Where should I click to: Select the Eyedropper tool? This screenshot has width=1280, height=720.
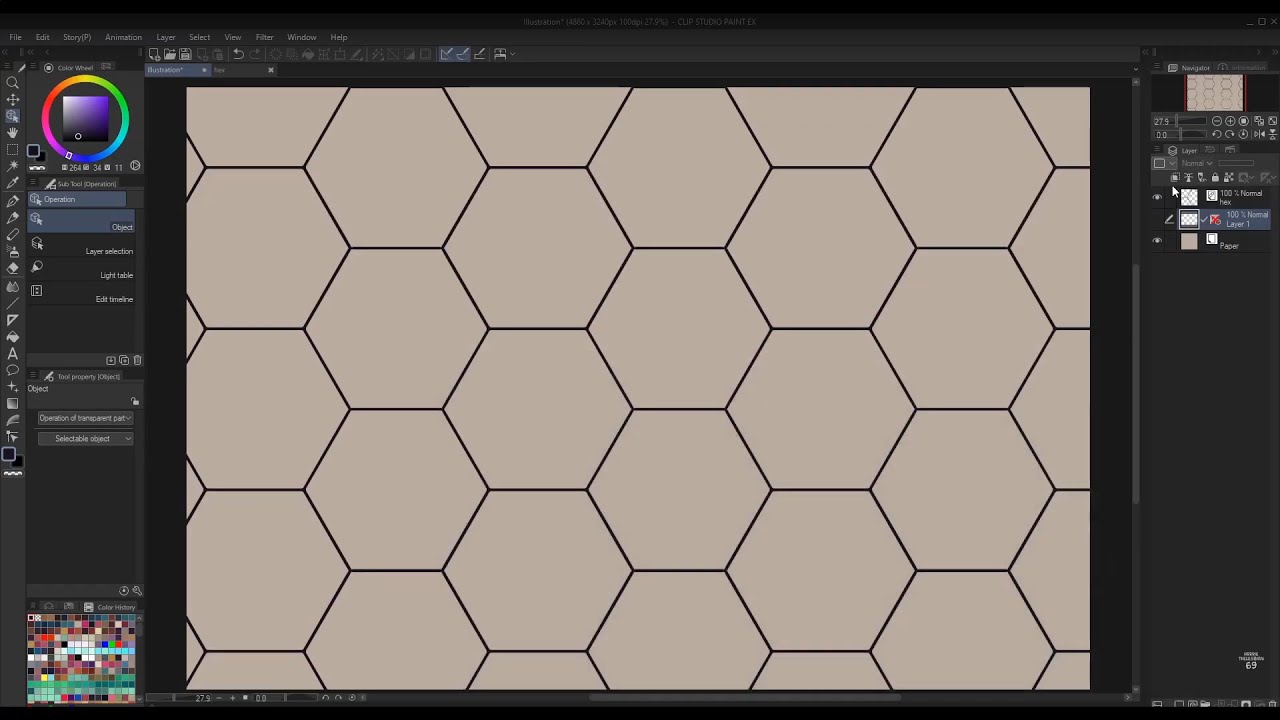point(12,183)
